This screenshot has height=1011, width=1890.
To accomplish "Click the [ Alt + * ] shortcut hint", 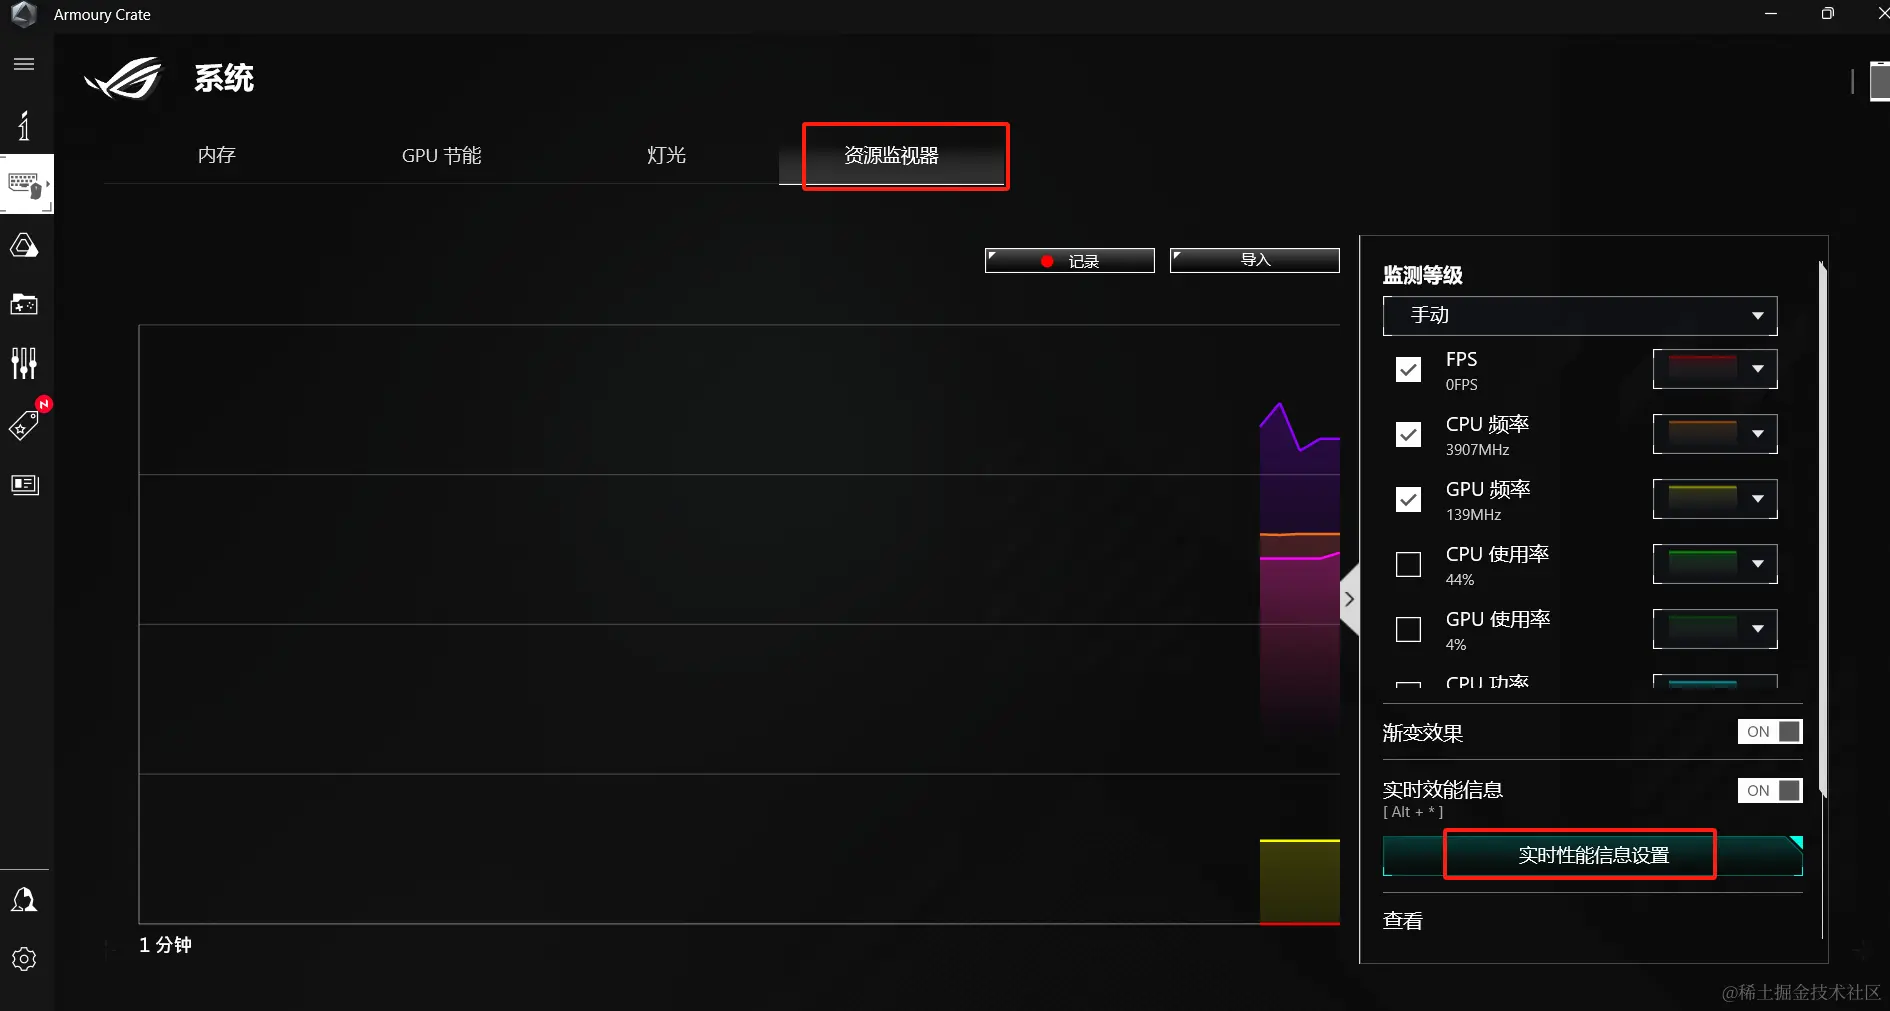I will coord(1413,812).
